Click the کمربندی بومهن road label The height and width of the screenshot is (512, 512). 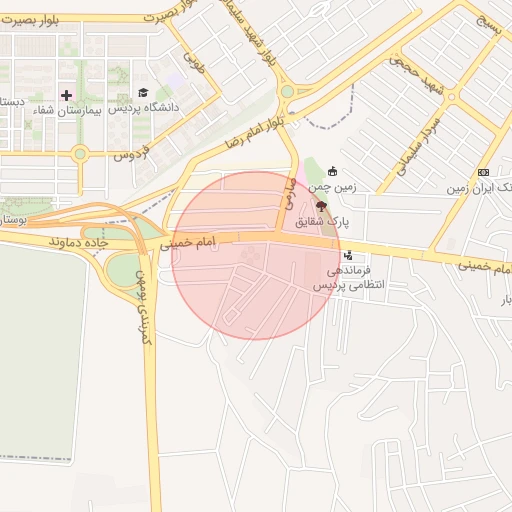click(144, 307)
